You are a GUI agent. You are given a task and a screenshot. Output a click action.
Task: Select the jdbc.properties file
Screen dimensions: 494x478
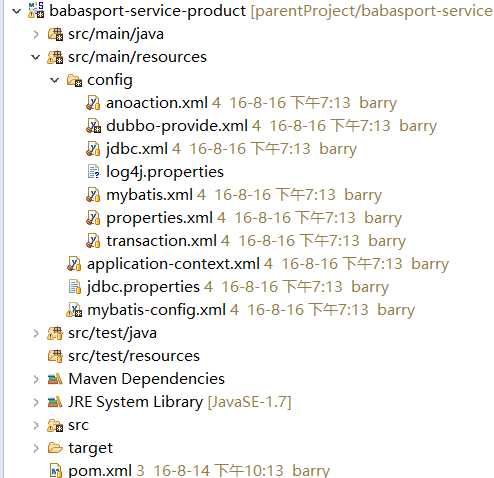(x=143, y=287)
